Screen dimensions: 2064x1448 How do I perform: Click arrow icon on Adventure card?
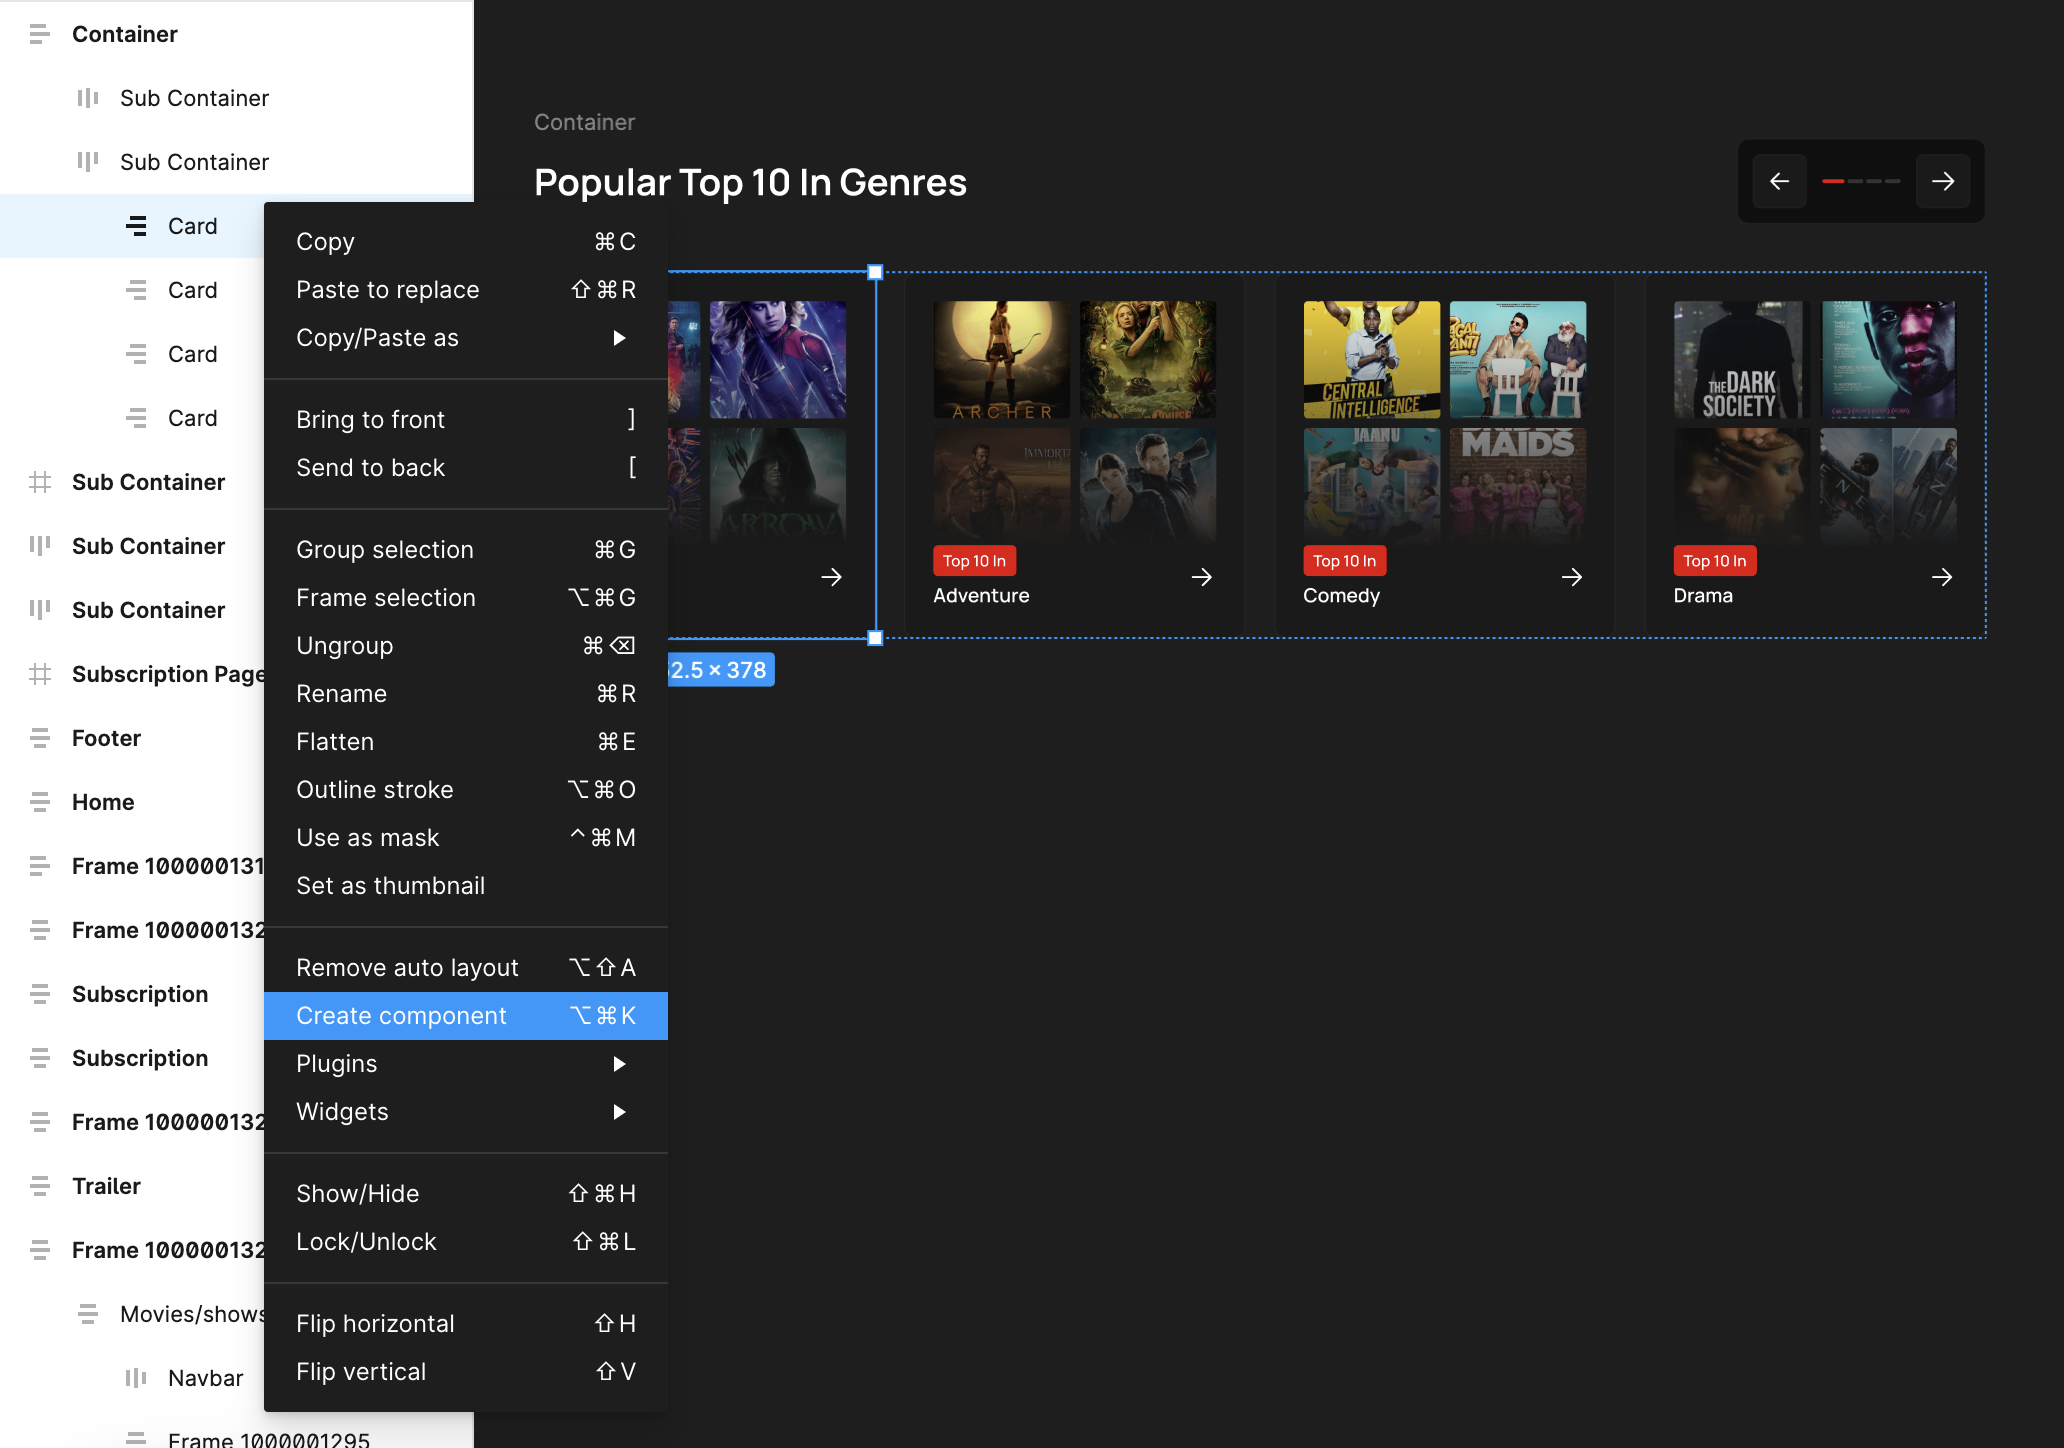[x=1201, y=577]
